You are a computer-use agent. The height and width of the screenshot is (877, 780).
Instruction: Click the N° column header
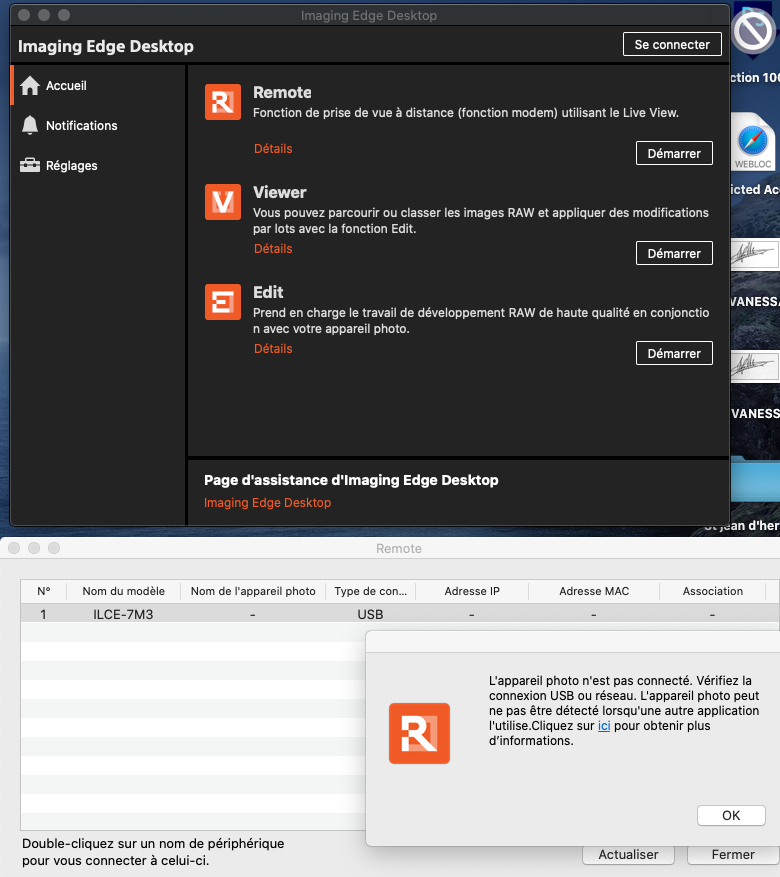[x=44, y=591]
